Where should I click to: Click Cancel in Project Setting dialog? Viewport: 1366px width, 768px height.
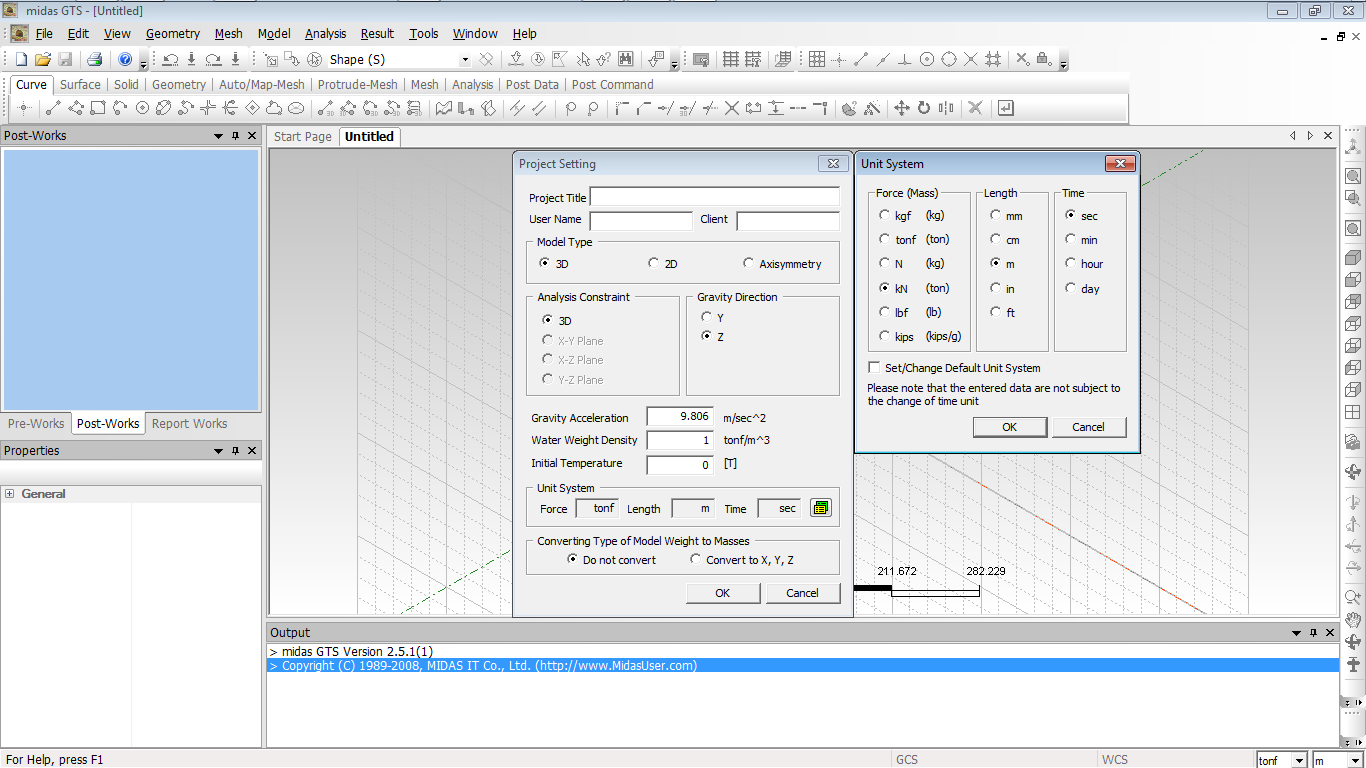click(802, 593)
